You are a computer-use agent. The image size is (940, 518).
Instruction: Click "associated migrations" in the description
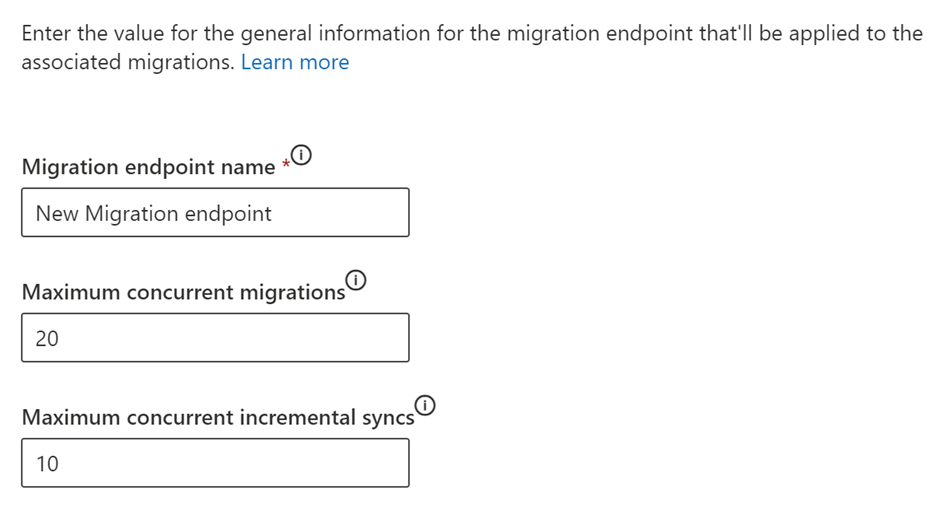pos(128,62)
